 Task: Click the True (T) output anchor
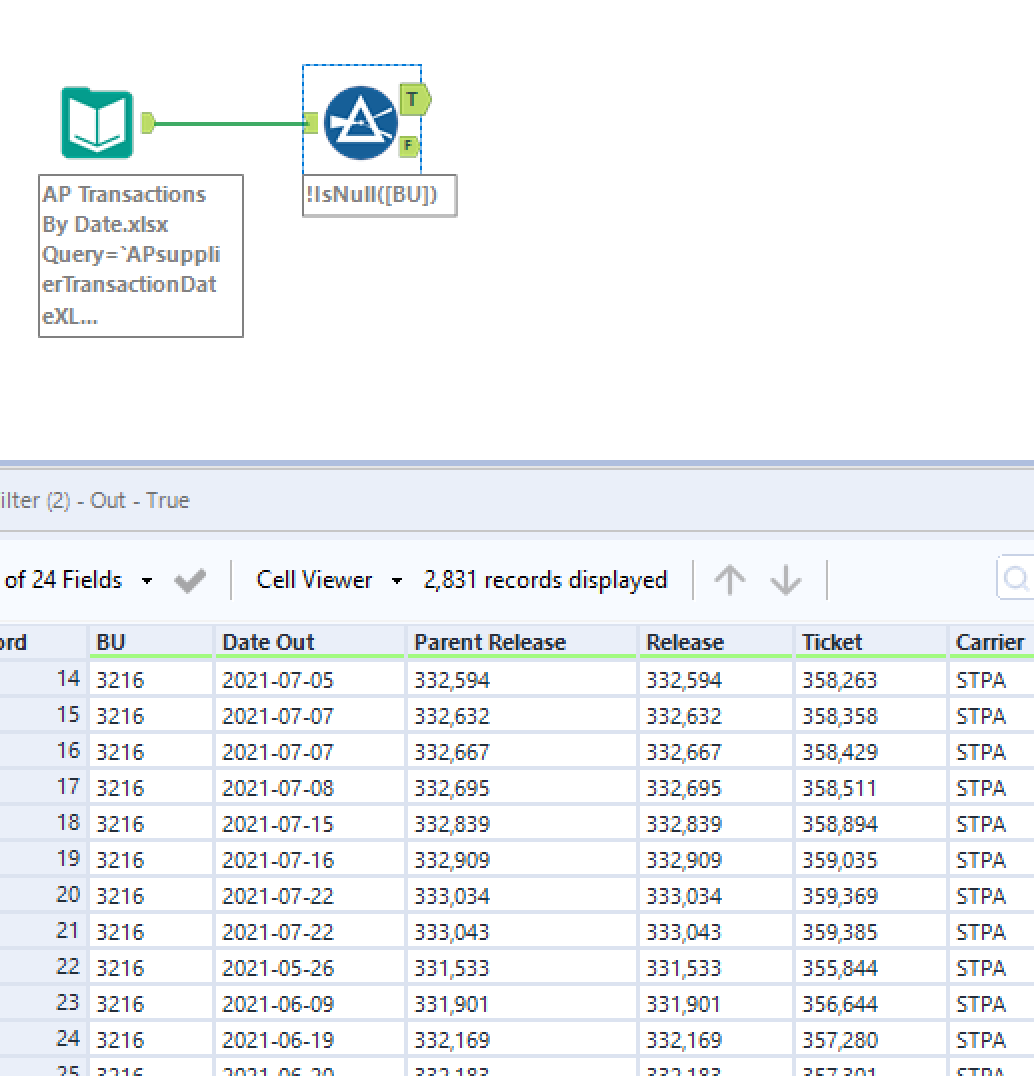tap(414, 99)
